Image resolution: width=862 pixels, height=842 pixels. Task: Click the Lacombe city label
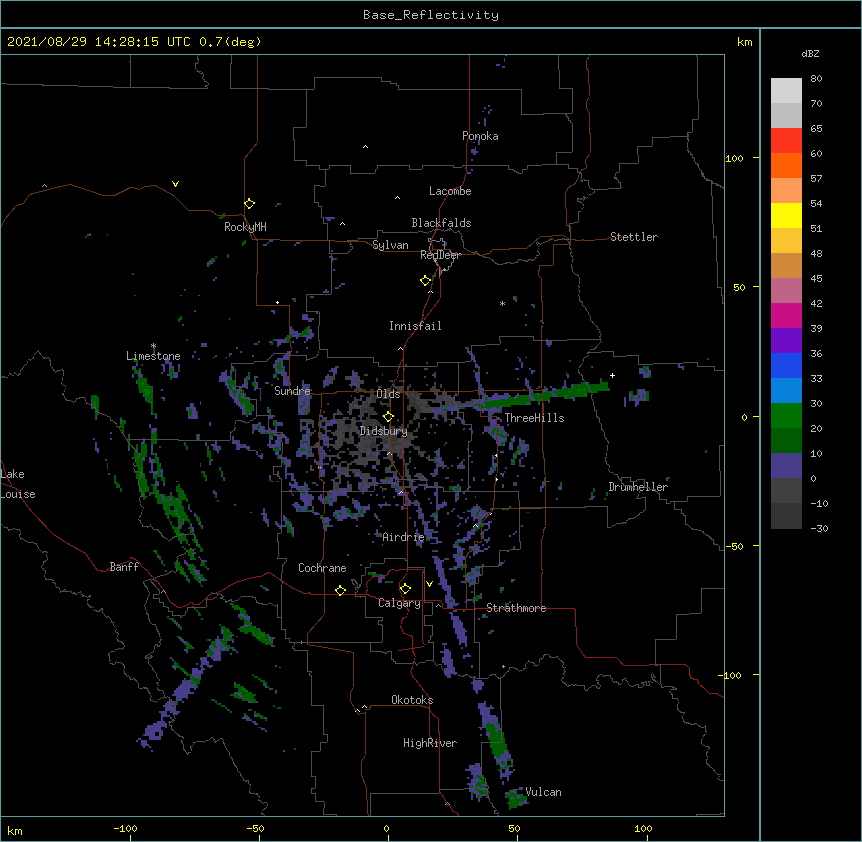tap(450, 191)
